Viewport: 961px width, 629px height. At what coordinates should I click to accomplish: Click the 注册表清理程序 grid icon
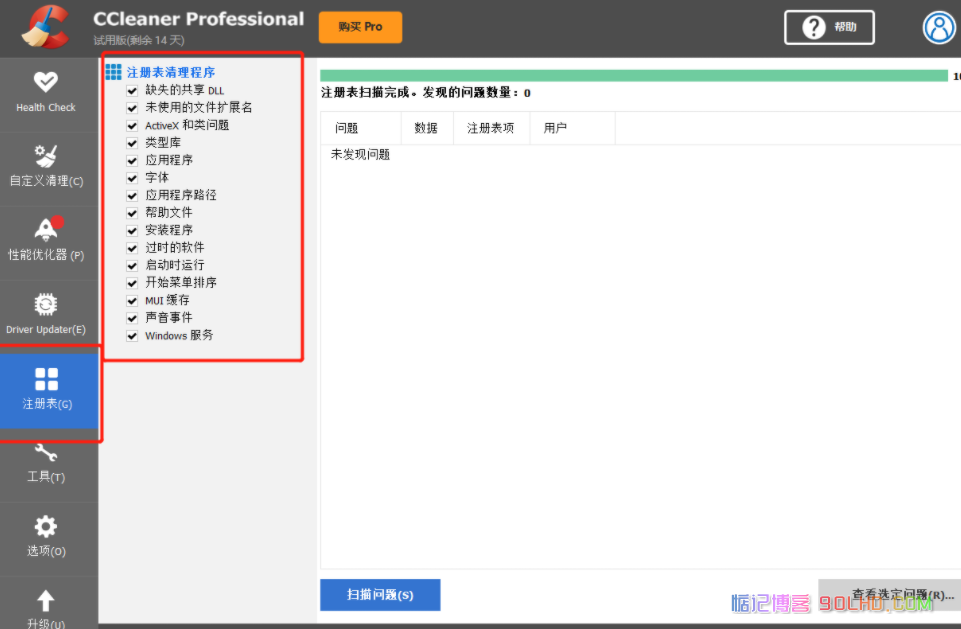pyautogui.click(x=113, y=72)
